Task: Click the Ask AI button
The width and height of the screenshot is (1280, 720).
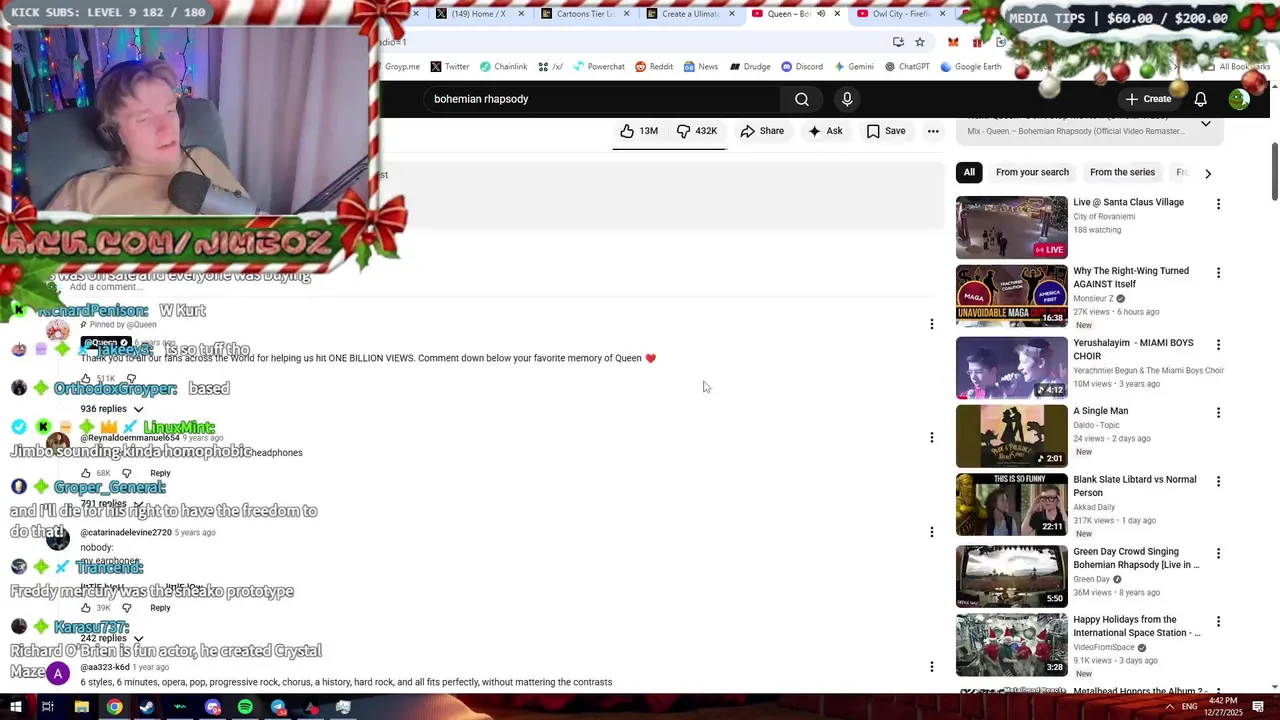Action: tap(825, 131)
